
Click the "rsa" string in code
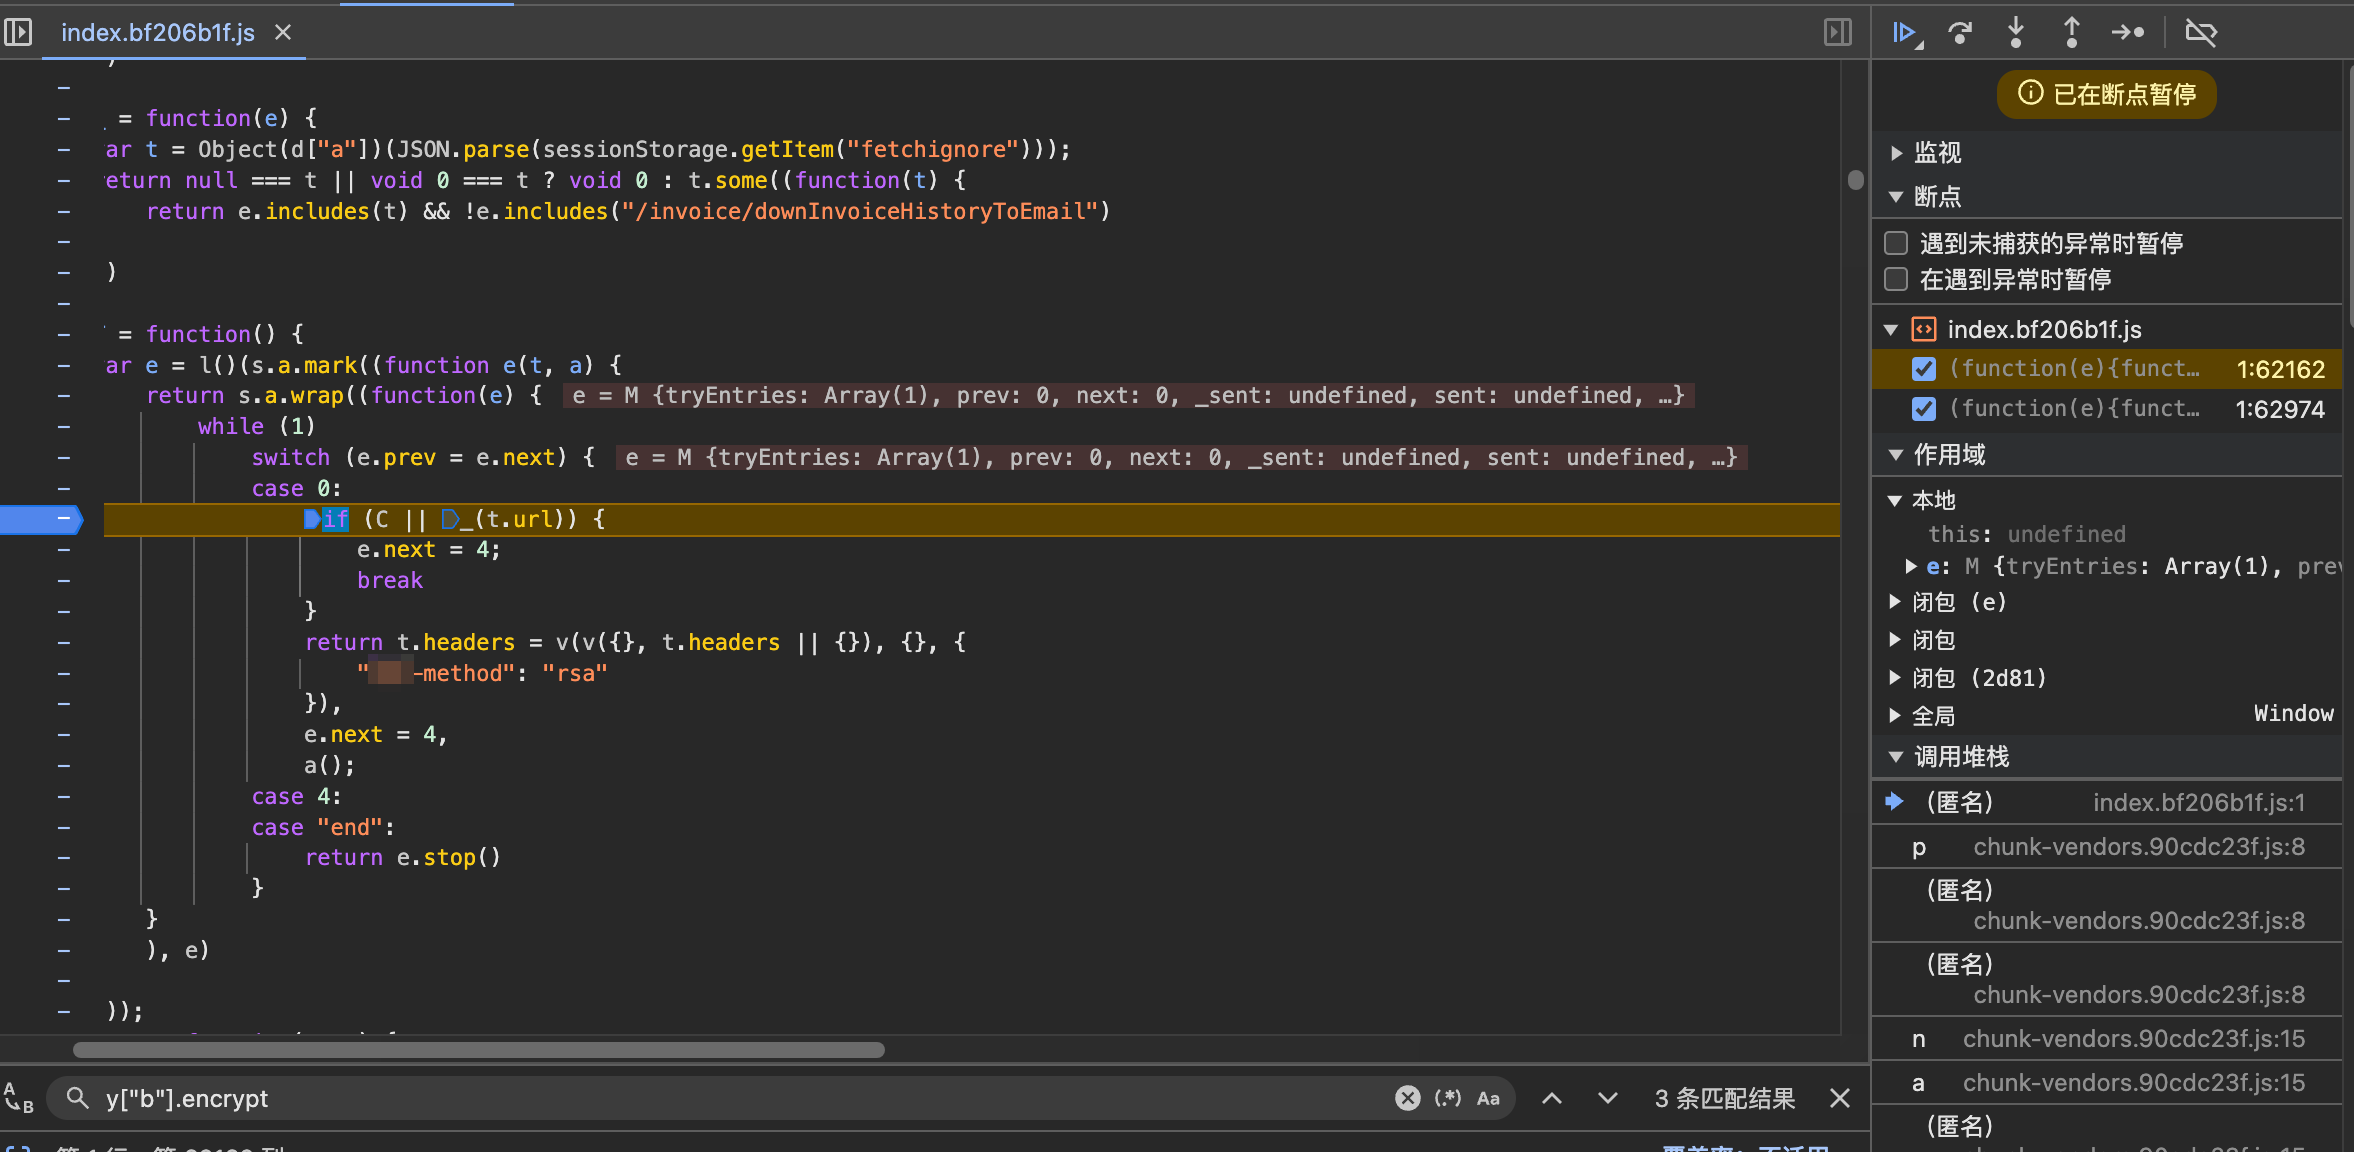[574, 673]
